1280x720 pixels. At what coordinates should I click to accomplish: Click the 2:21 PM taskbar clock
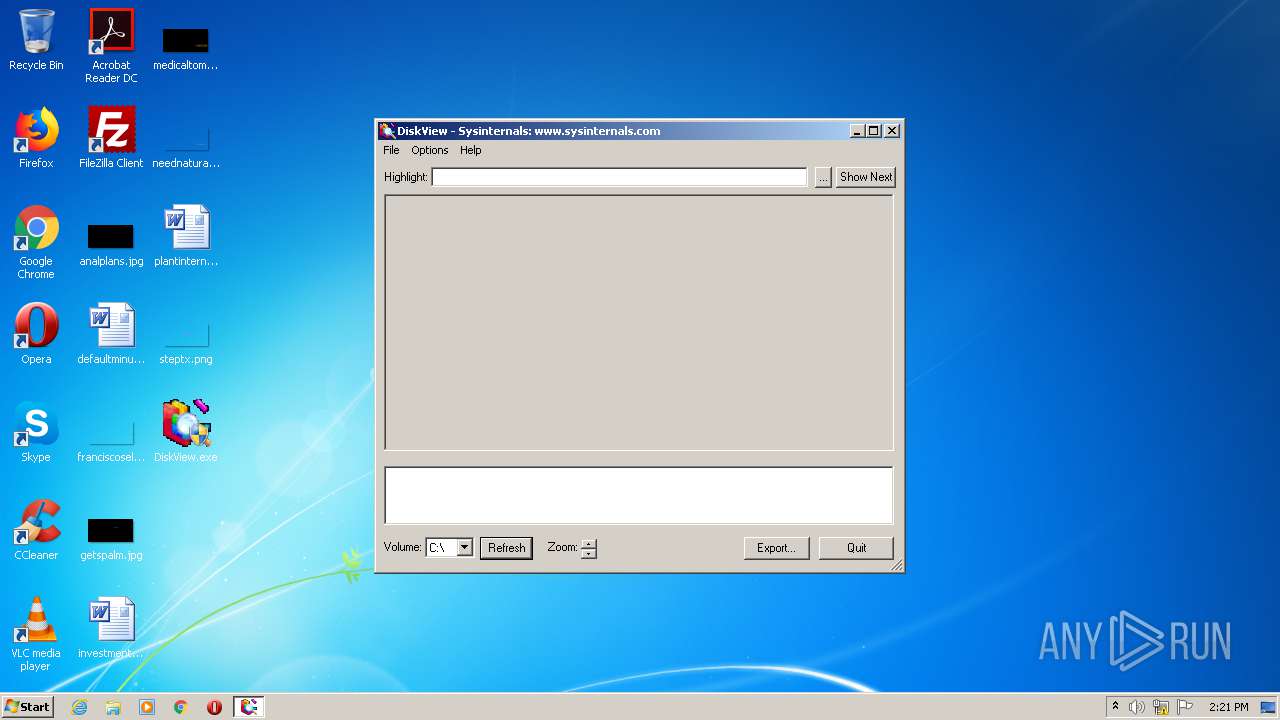coord(1228,707)
